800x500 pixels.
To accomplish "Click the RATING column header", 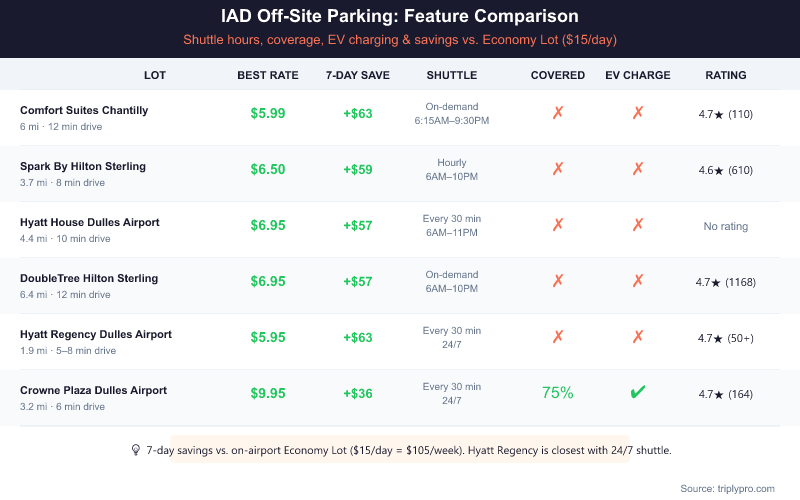I will [x=726, y=75].
